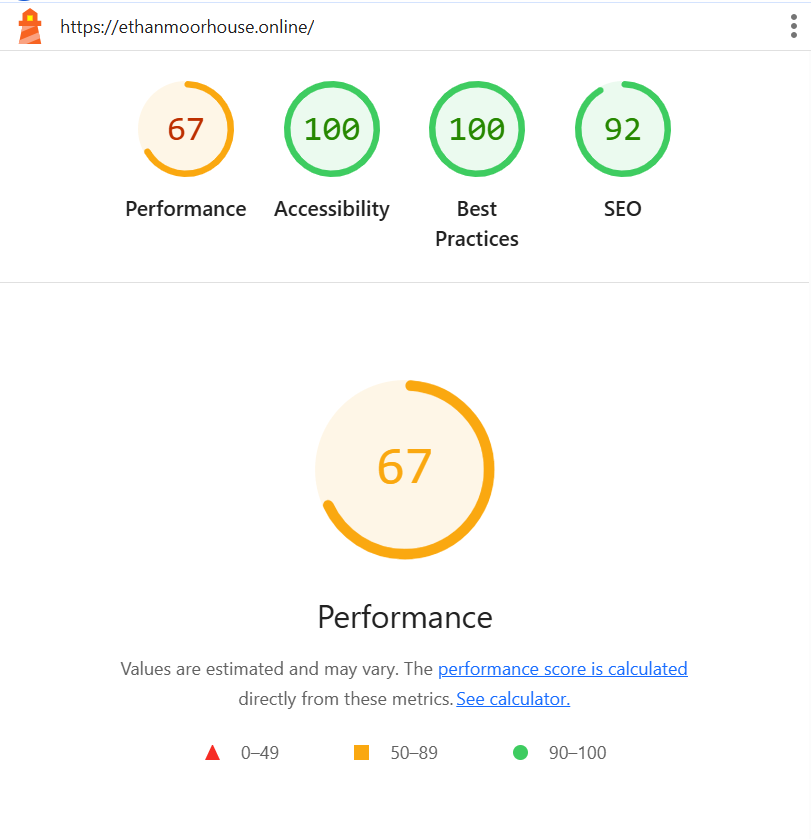Click the 90–100 score range text
Viewport: 811px width, 839px height.
pos(578,753)
